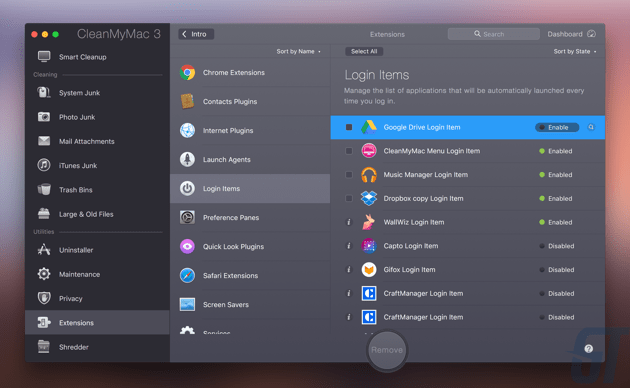Click the Chrome Extensions icon

coord(187,72)
